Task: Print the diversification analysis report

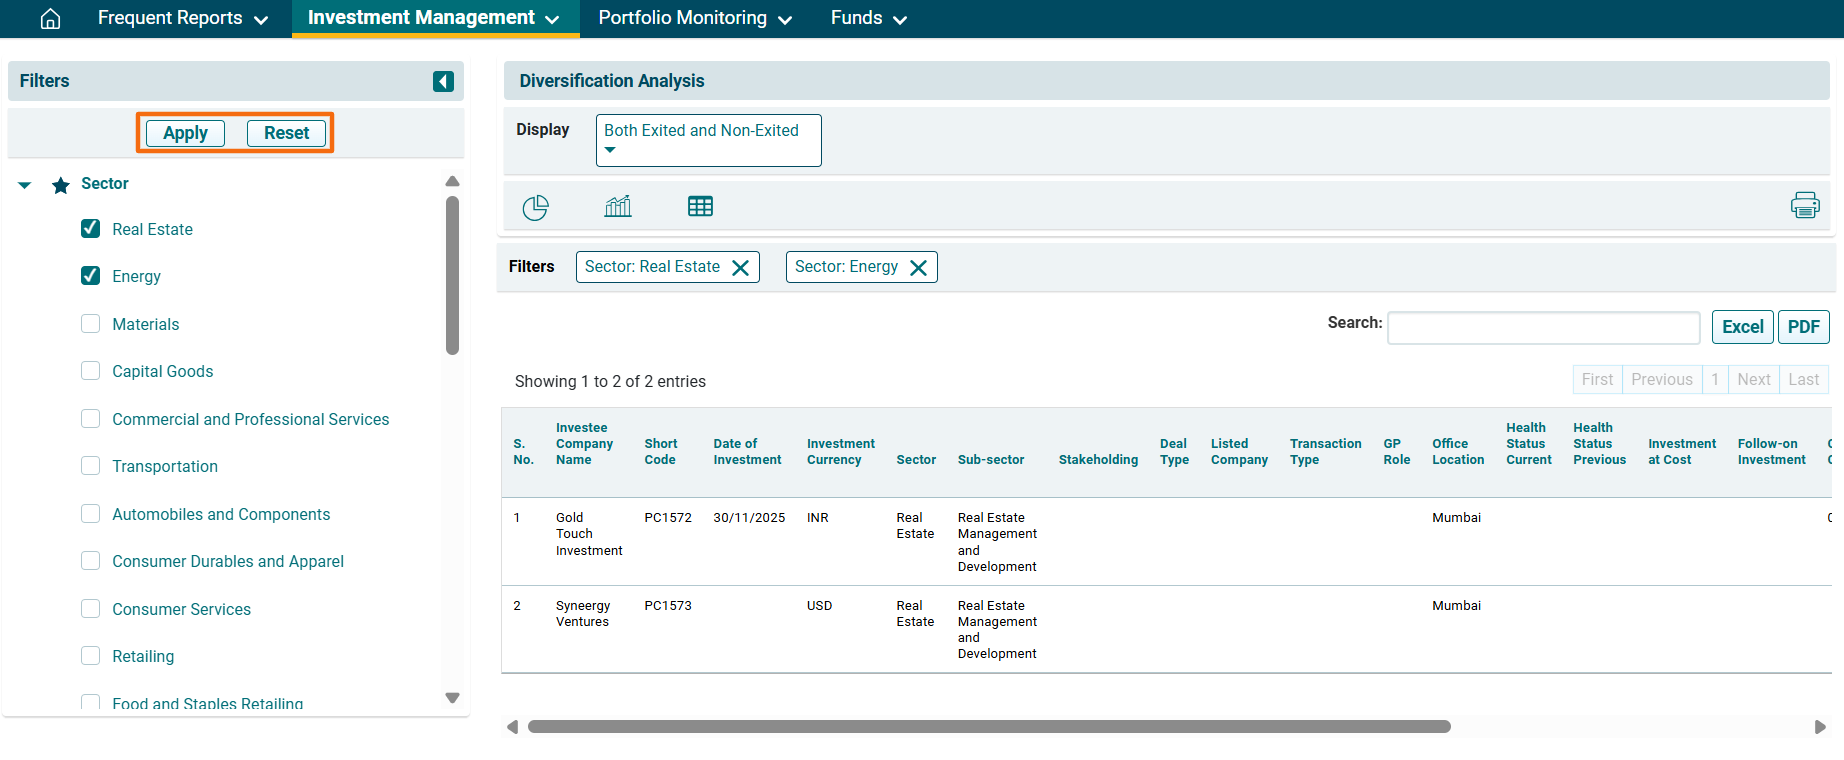Action: (1804, 206)
